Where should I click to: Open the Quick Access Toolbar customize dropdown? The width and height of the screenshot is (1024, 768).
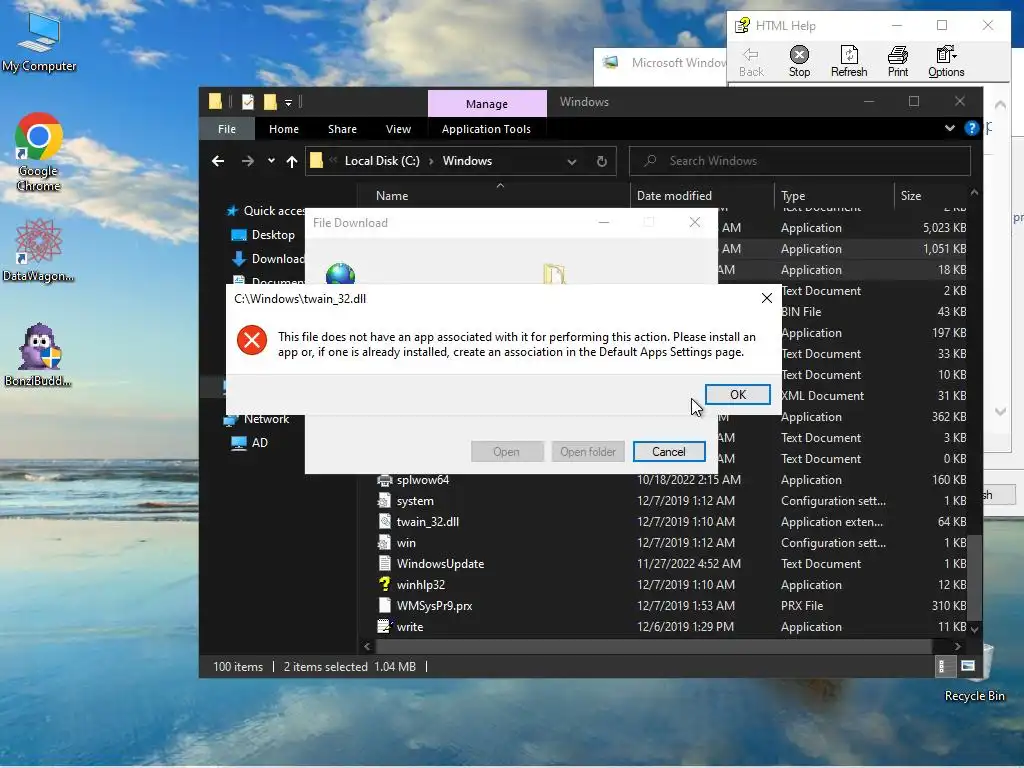click(288, 103)
